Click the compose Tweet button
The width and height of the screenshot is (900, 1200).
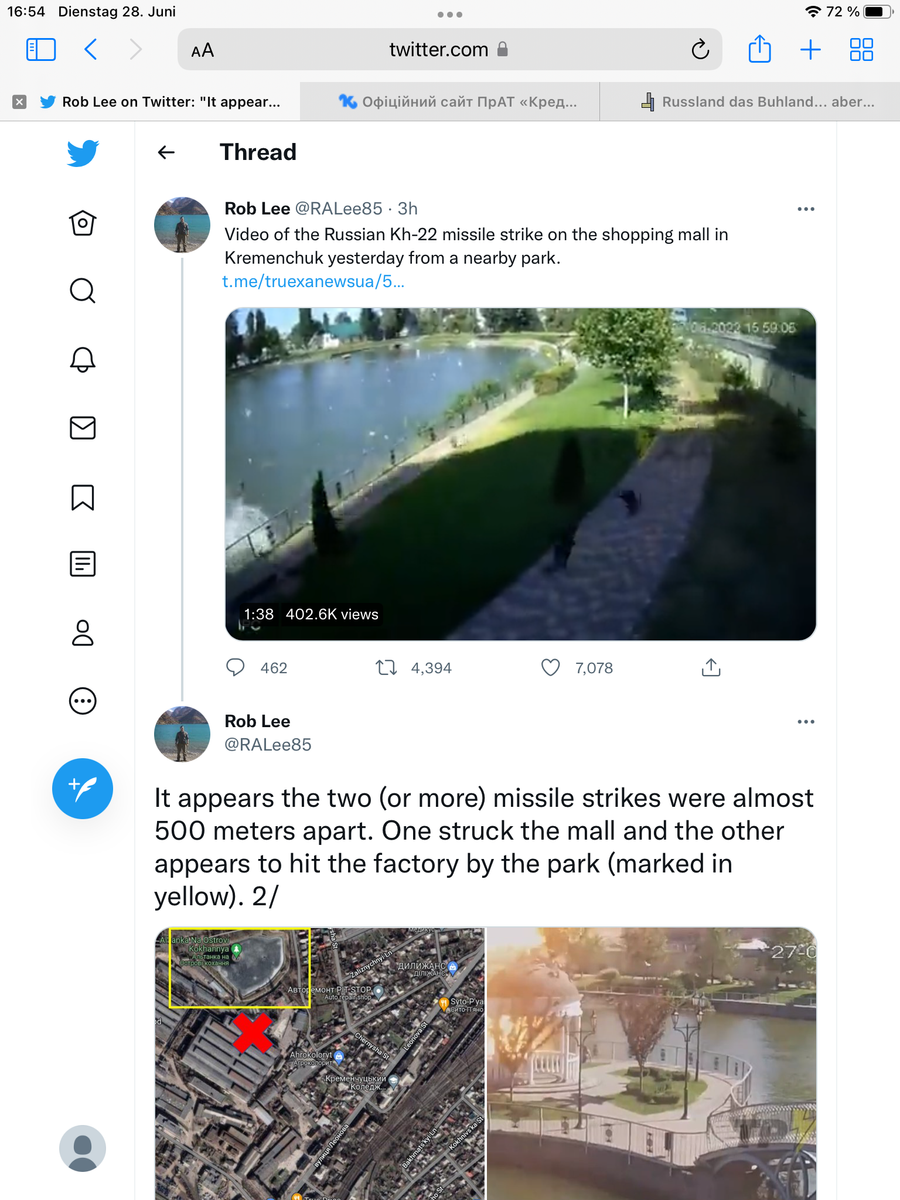83,788
